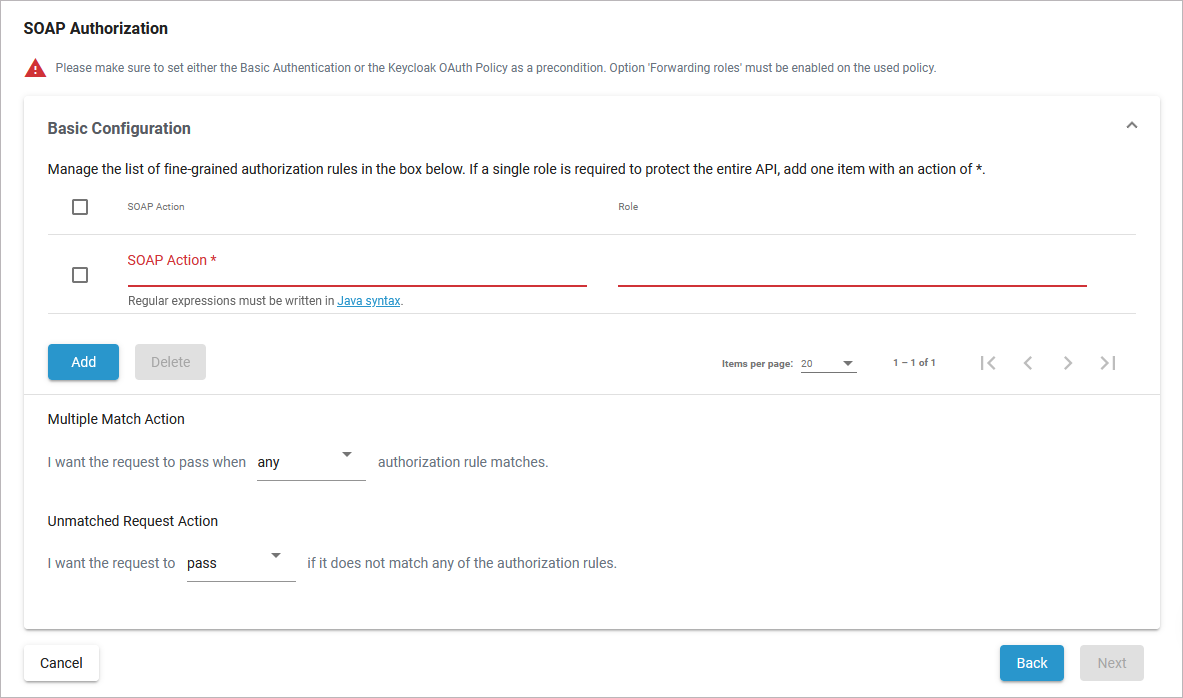Open the Items per page arrow icon
Image resolution: width=1183 pixels, height=698 pixels.
(x=846, y=363)
